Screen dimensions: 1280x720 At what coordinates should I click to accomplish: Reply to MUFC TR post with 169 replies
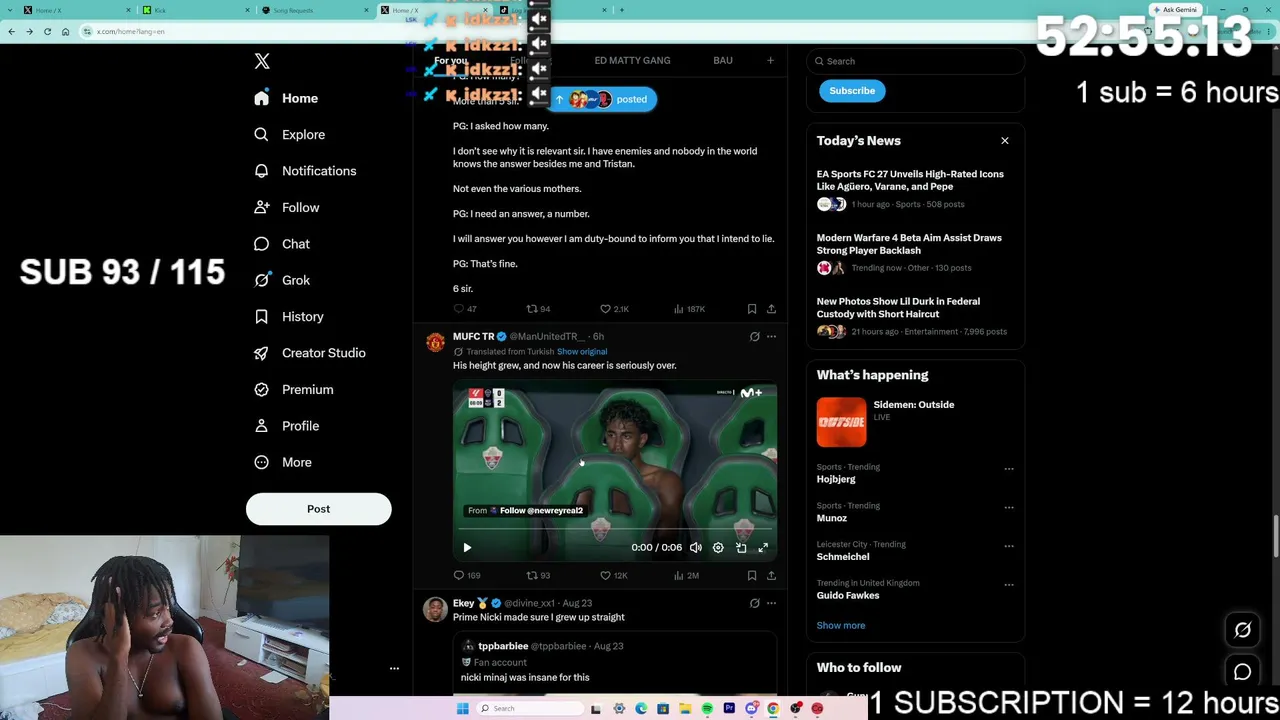point(467,575)
